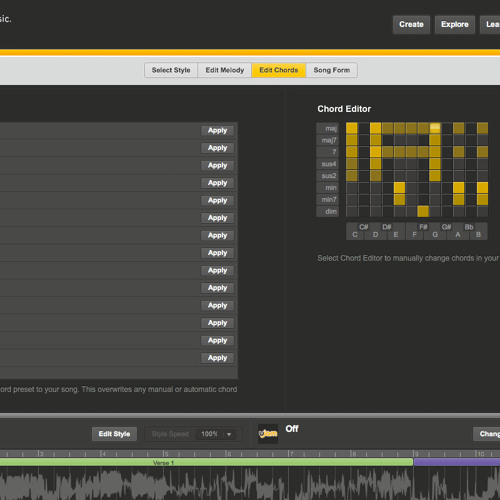Click the "Chord Editor" heading
Screen dimensions: 500x500
tap(344, 109)
